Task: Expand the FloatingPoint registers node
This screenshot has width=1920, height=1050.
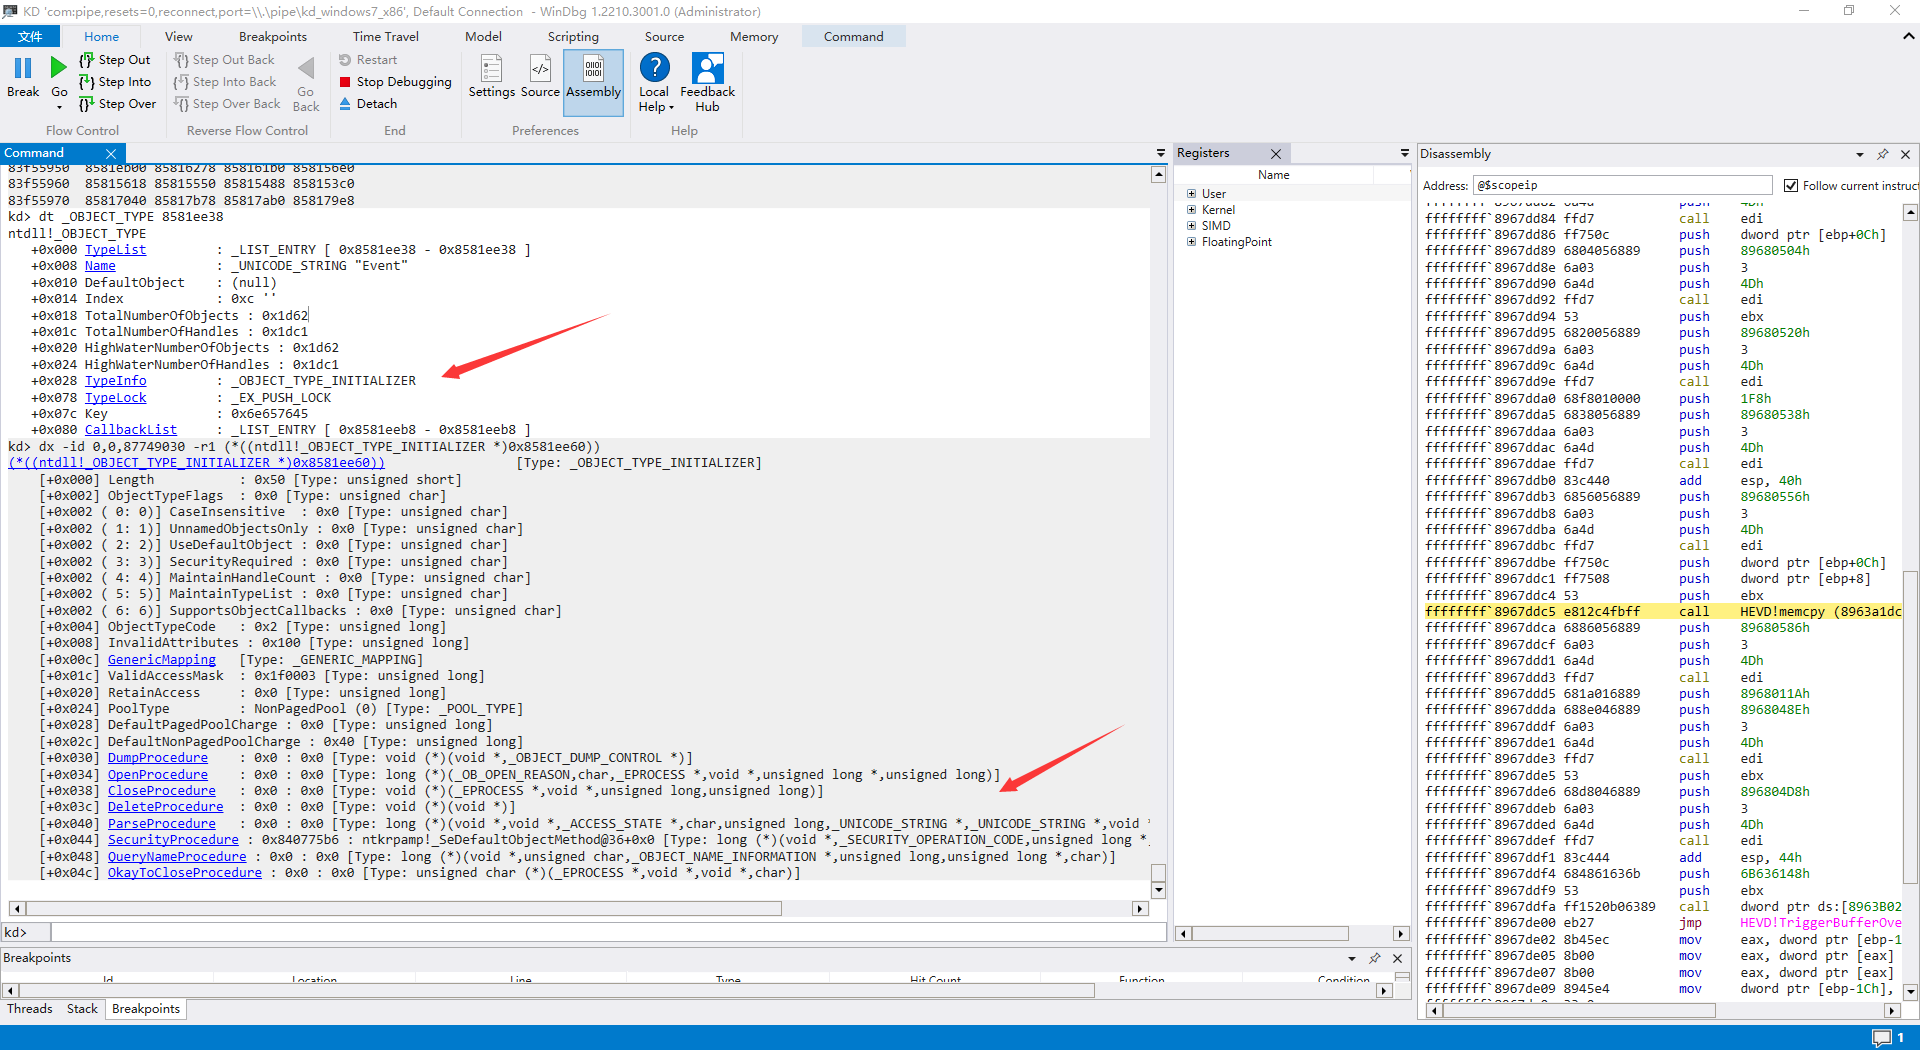Action: click(1191, 242)
